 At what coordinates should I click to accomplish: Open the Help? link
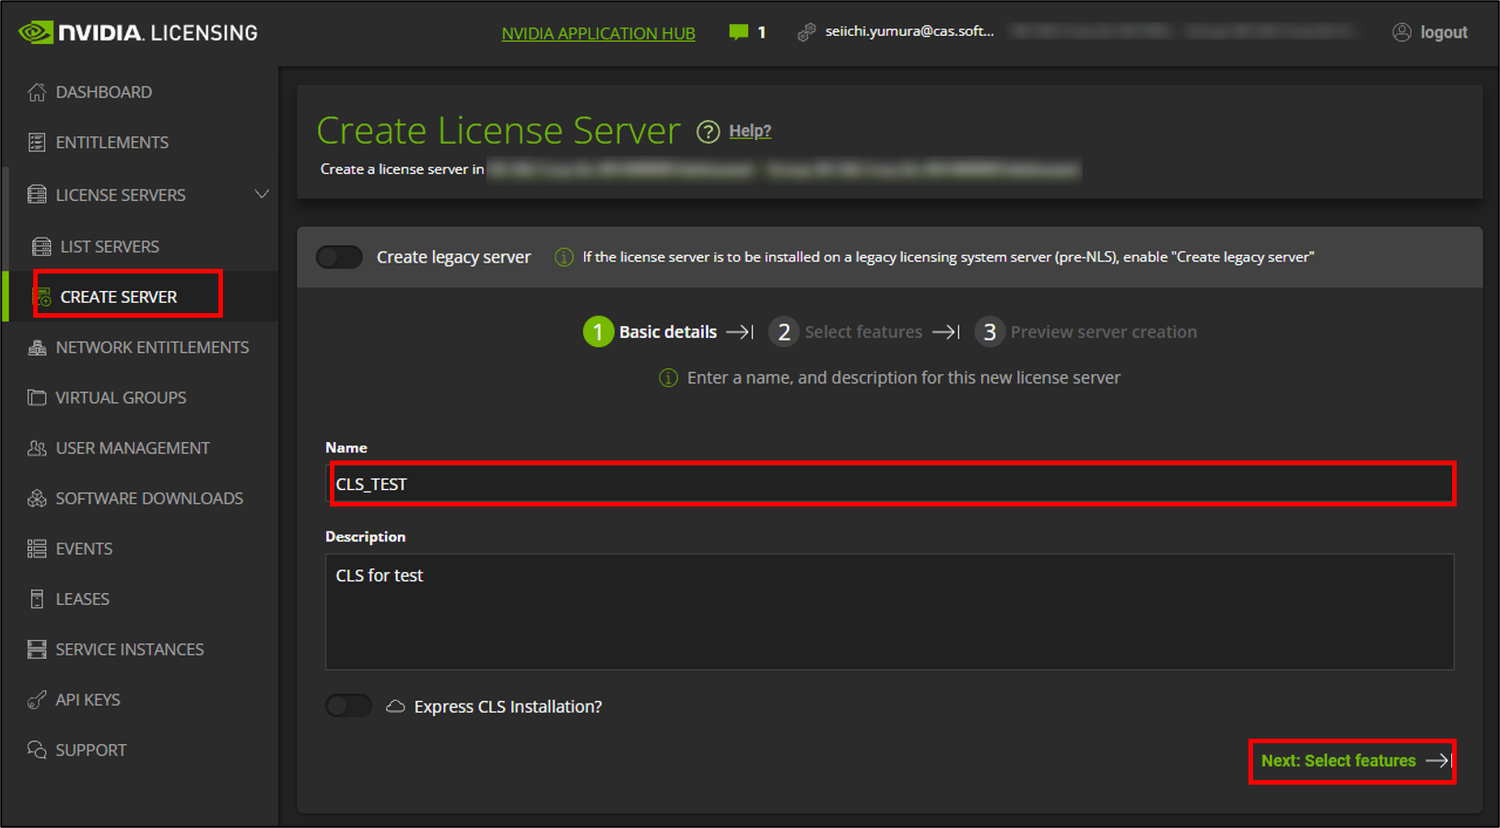pos(750,131)
